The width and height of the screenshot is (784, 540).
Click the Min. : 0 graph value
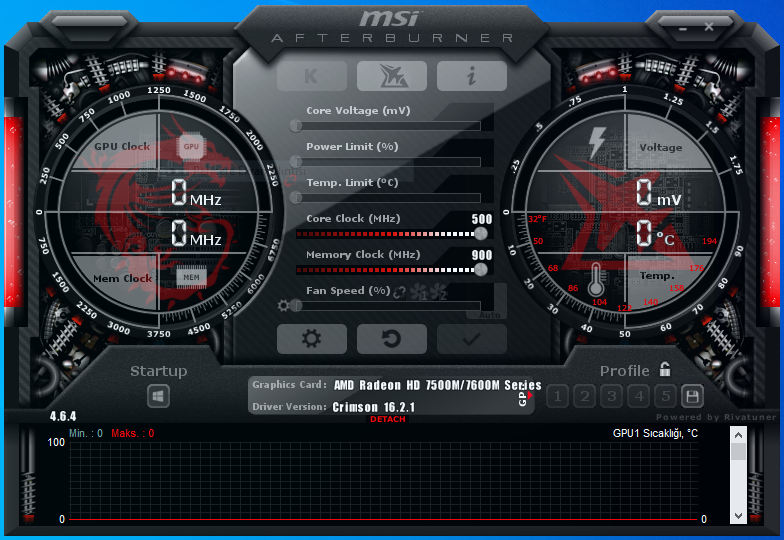click(86, 433)
